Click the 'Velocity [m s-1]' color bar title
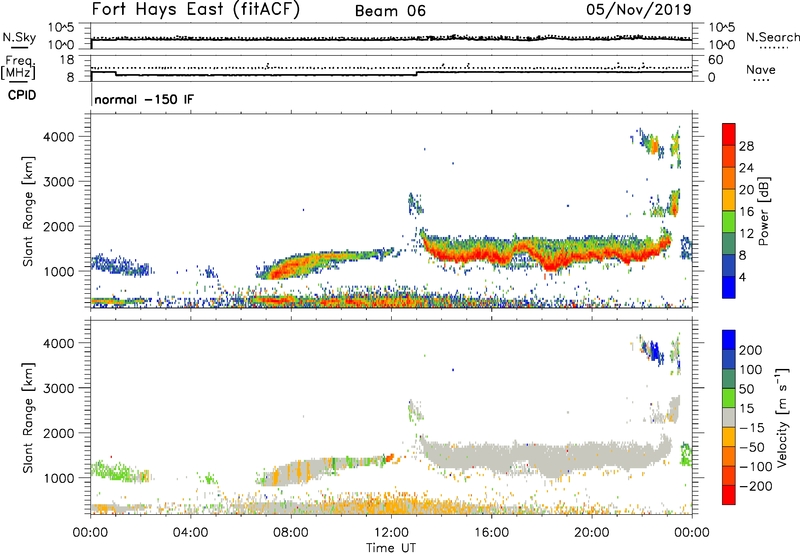Image resolution: width=800 pixels, height=554 pixels. (x=783, y=418)
